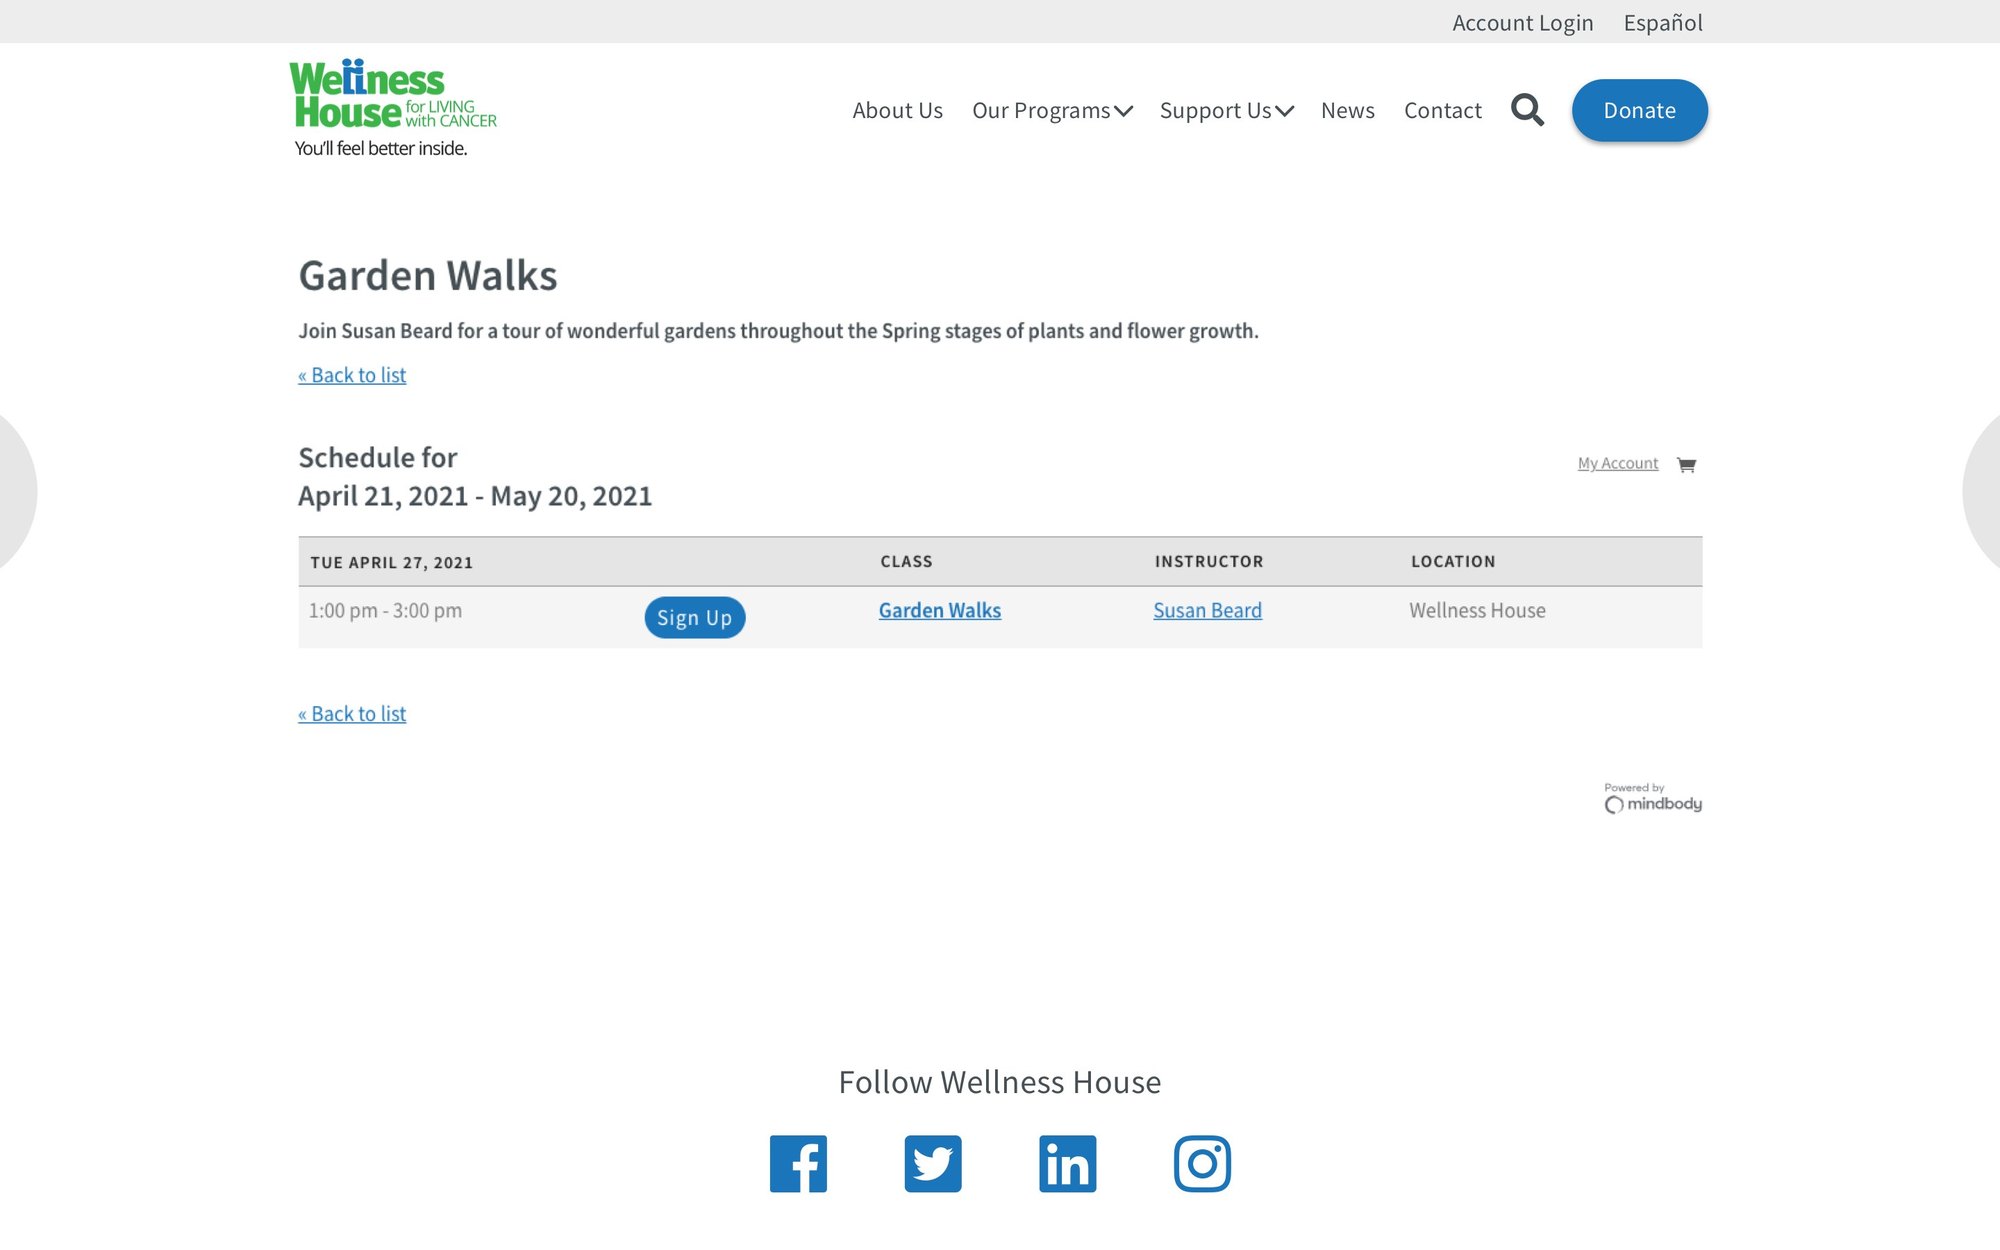This screenshot has width=2000, height=1250.
Task: Expand the Support Us dropdown
Action: [1227, 110]
